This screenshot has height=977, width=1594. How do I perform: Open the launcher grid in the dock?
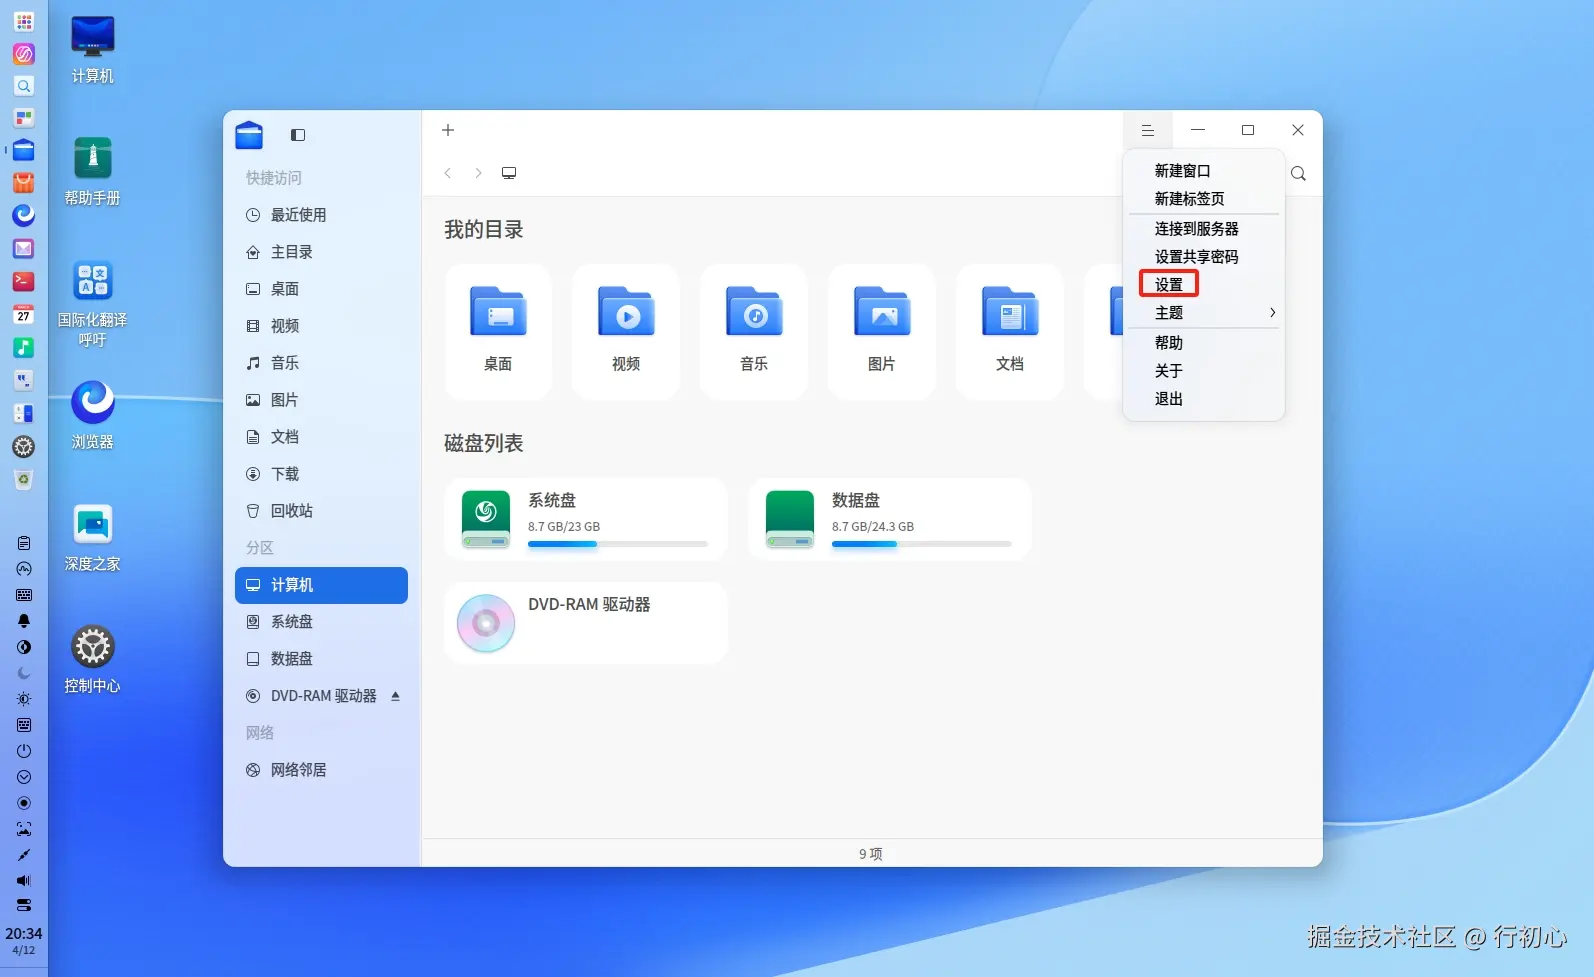coord(24,22)
